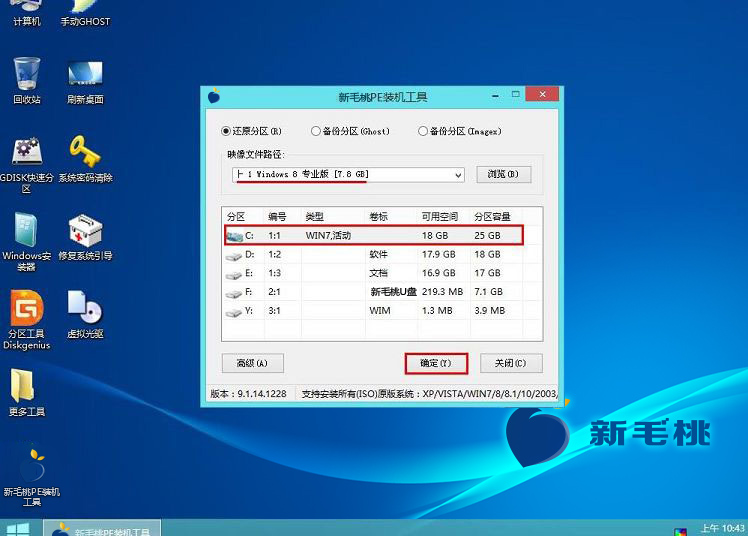
Task: Open the 计算机 desktop icon
Action: tap(27, 13)
